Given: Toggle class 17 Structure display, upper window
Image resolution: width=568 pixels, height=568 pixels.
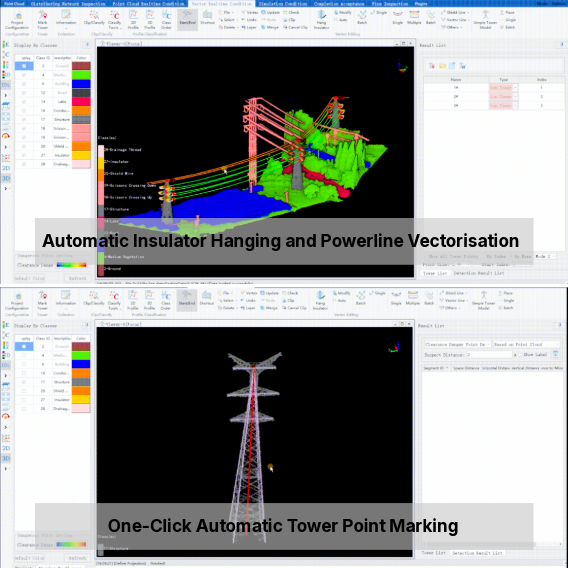Looking at the screenshot, I should coord(24,120).
